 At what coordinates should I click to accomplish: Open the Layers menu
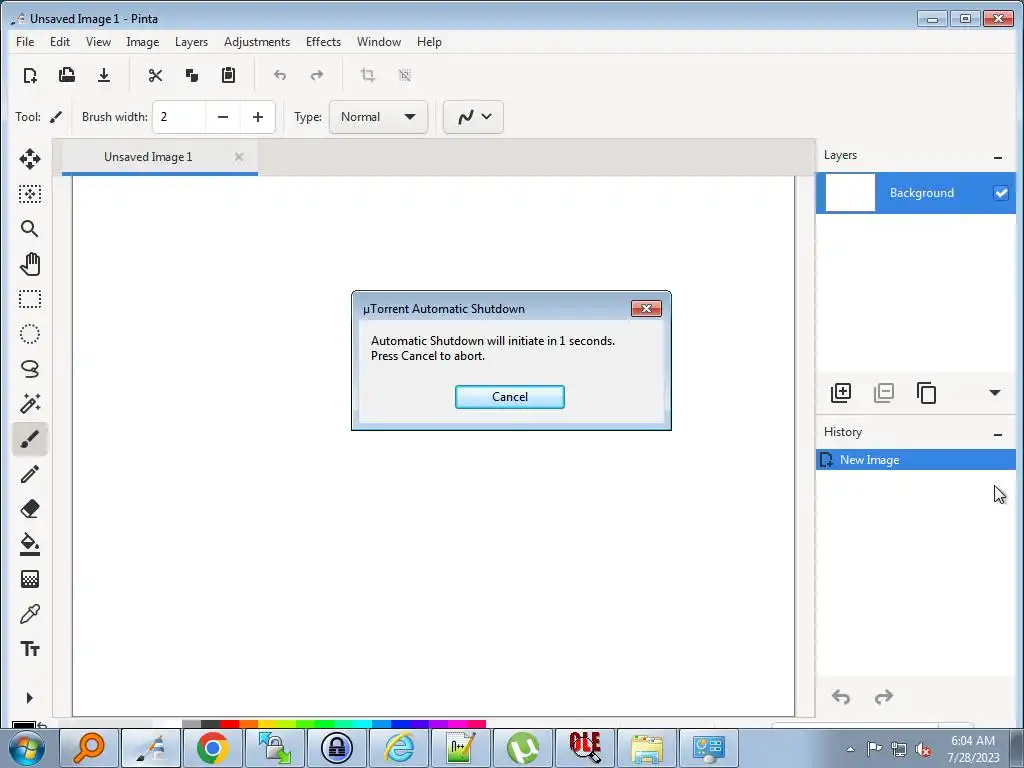point(191,42)
